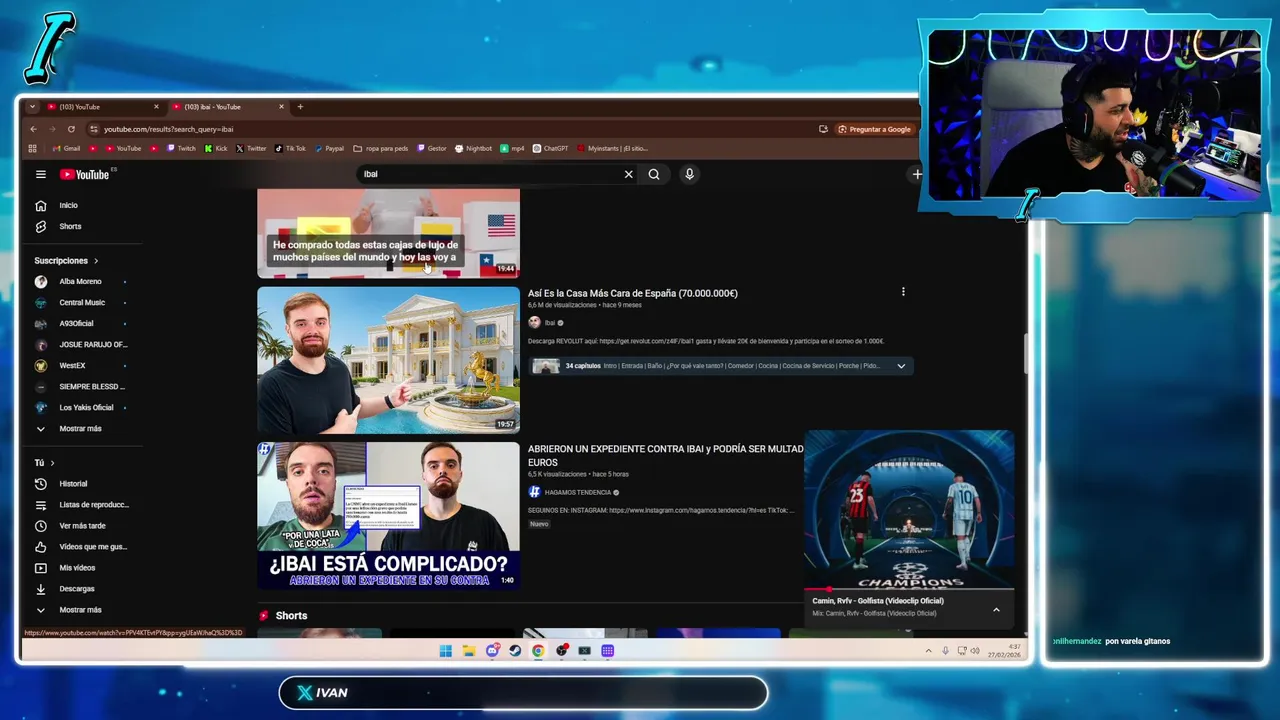Open File Explorer from the taskbar

[x=468, y=651]
